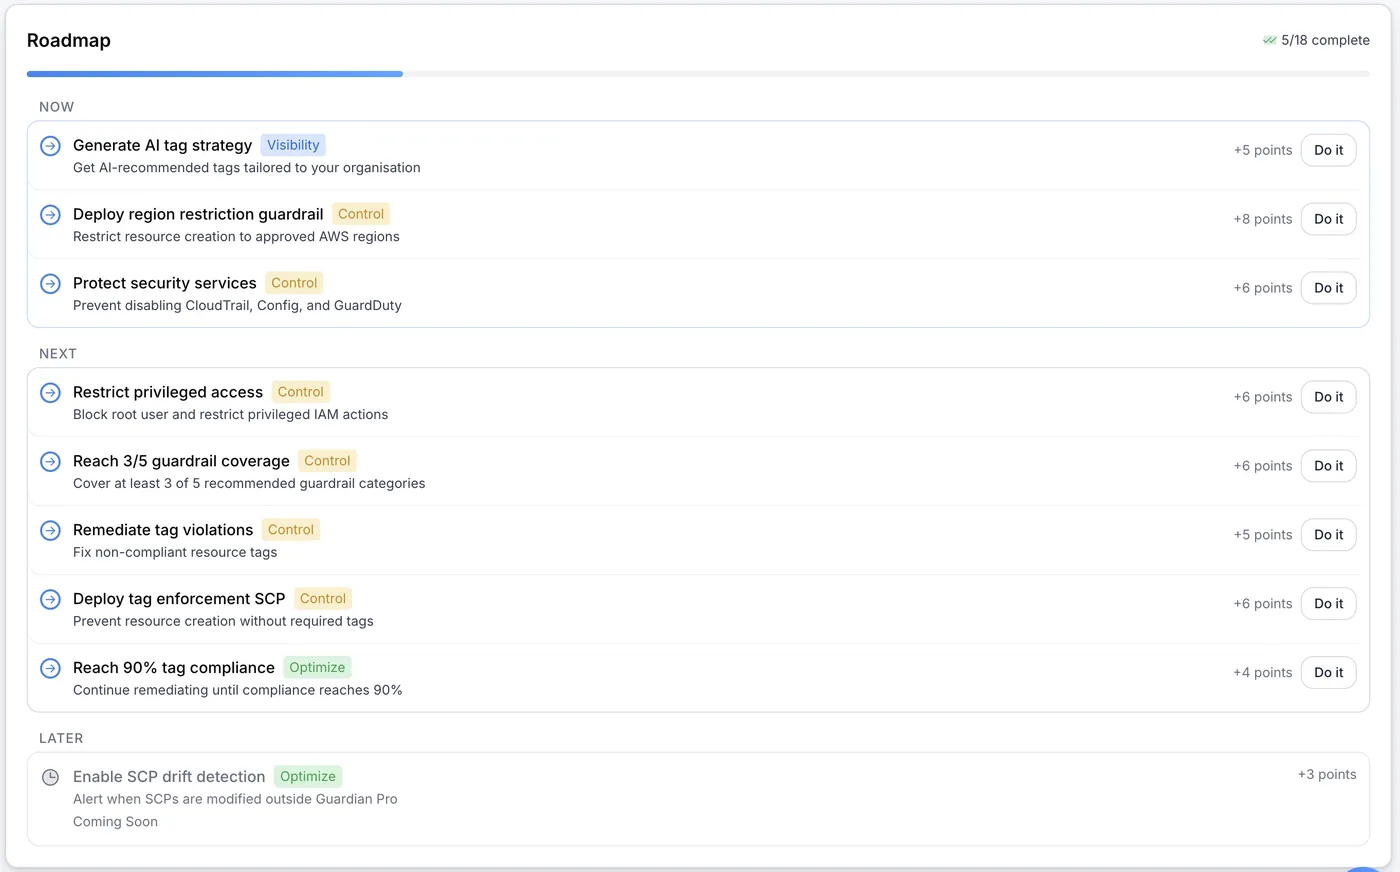The height and width of the screenshot is (872, 1400).
Task: Do it for Deploy tag enforcement SCP
Action: pos(1328,604)
